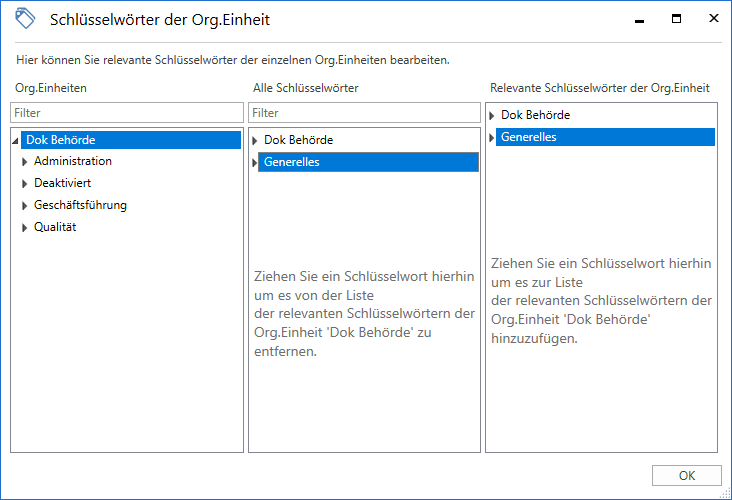Screen dimensions: 732x500
Task: Select Deaktiviert org unit
Action: point(62,183)
